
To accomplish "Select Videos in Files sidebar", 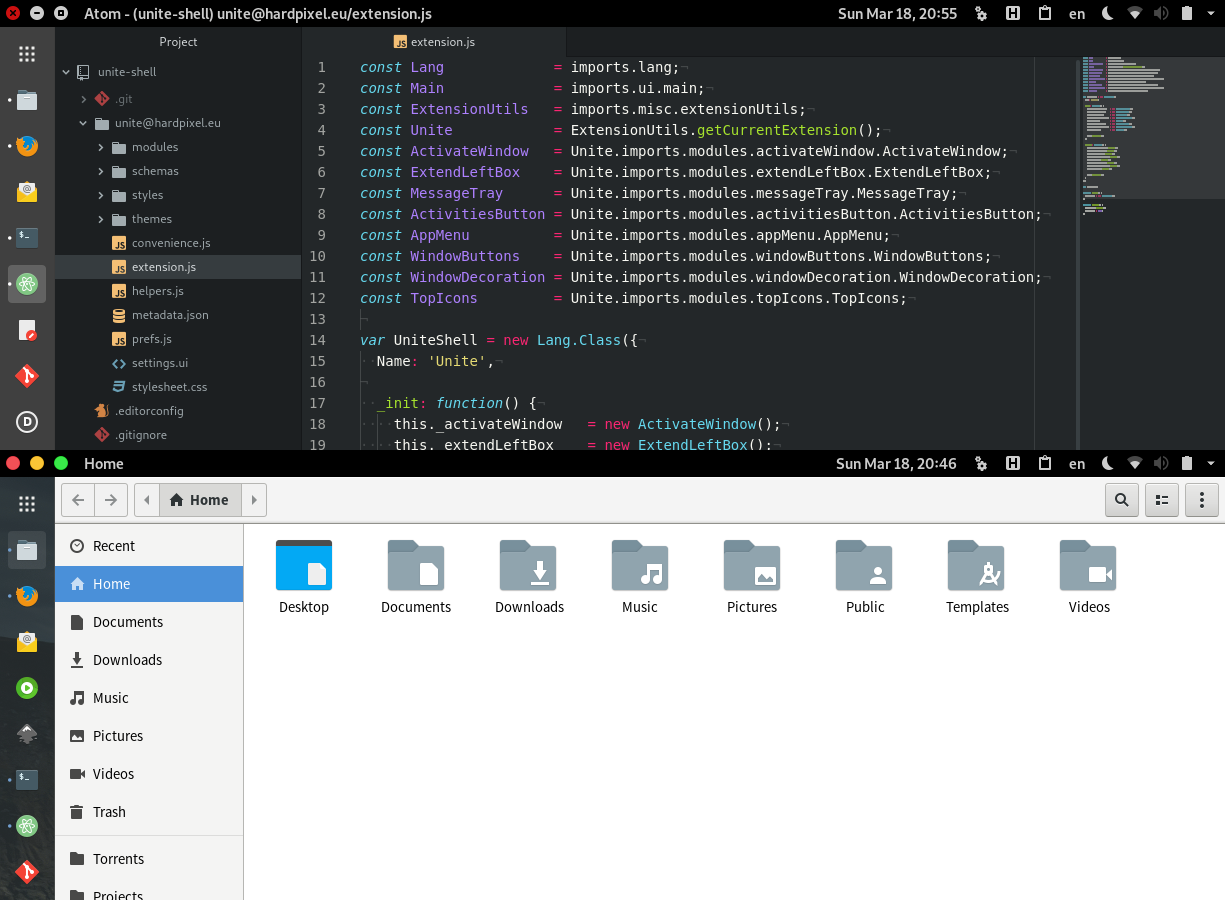I will (x=149, y=774).
